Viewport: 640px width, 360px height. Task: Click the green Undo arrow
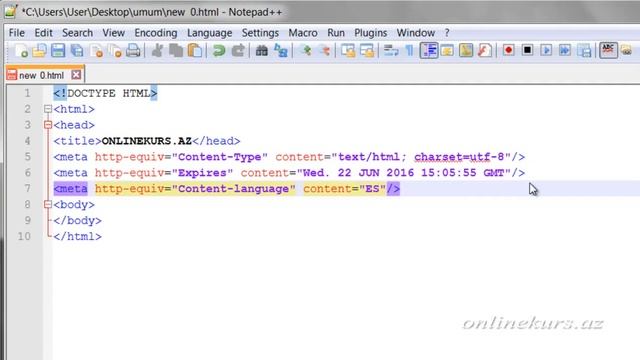(219, 51)
